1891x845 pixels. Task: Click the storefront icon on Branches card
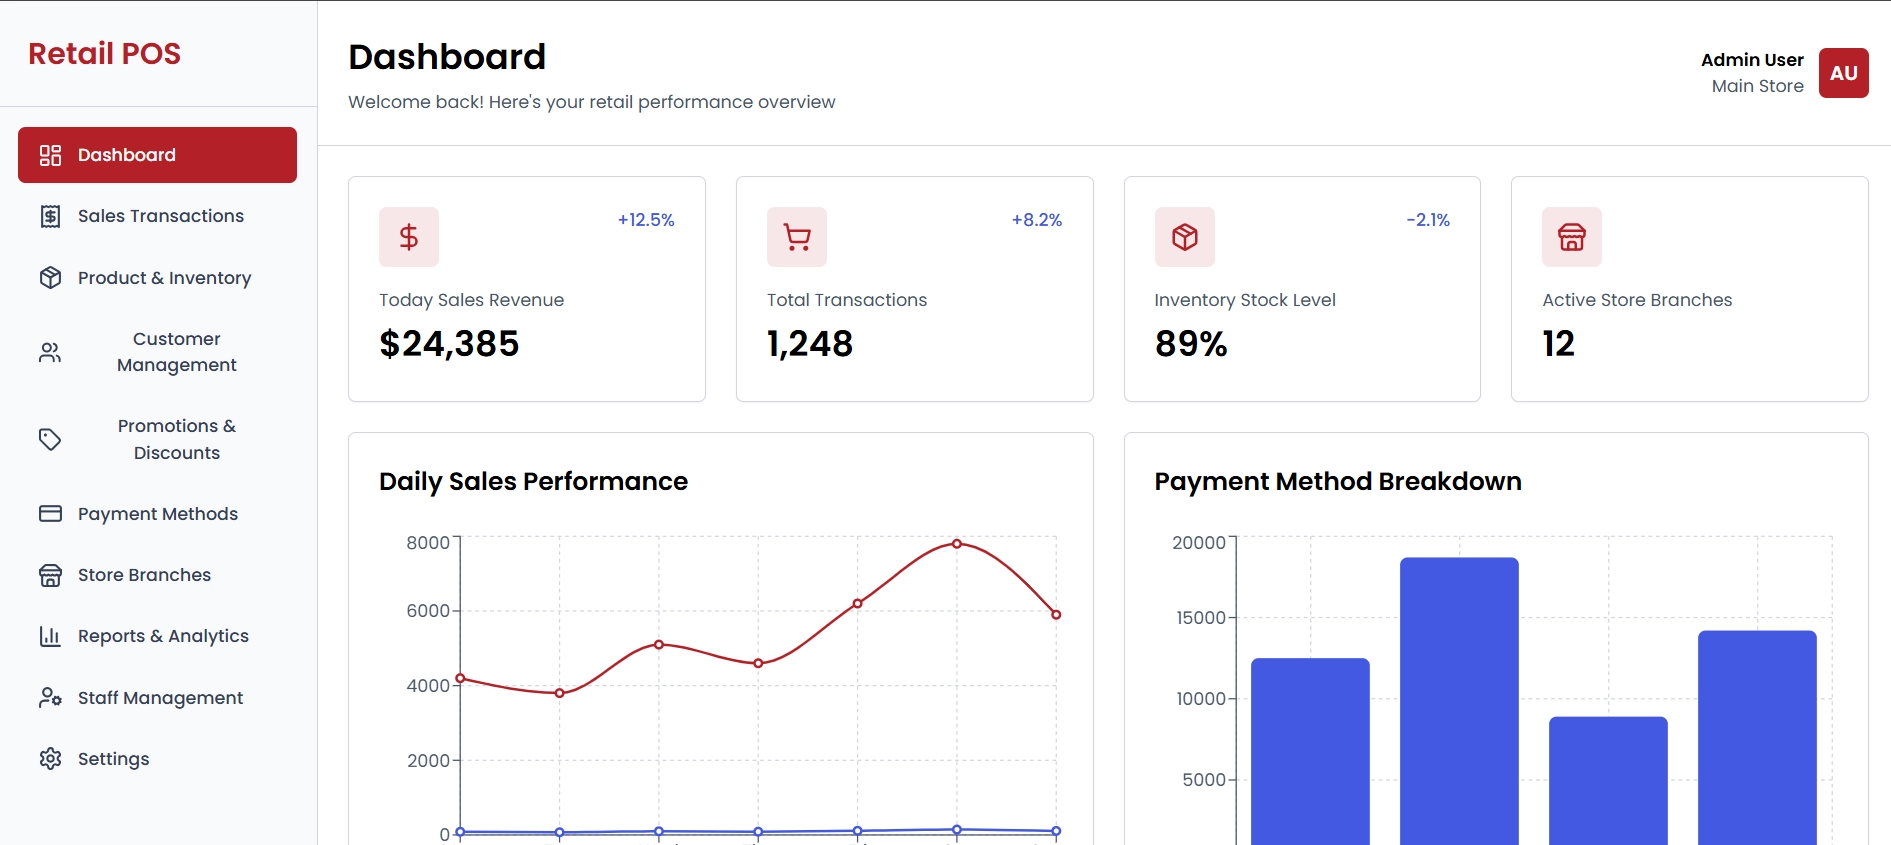pyautogui.click(x=1571, y=237)
